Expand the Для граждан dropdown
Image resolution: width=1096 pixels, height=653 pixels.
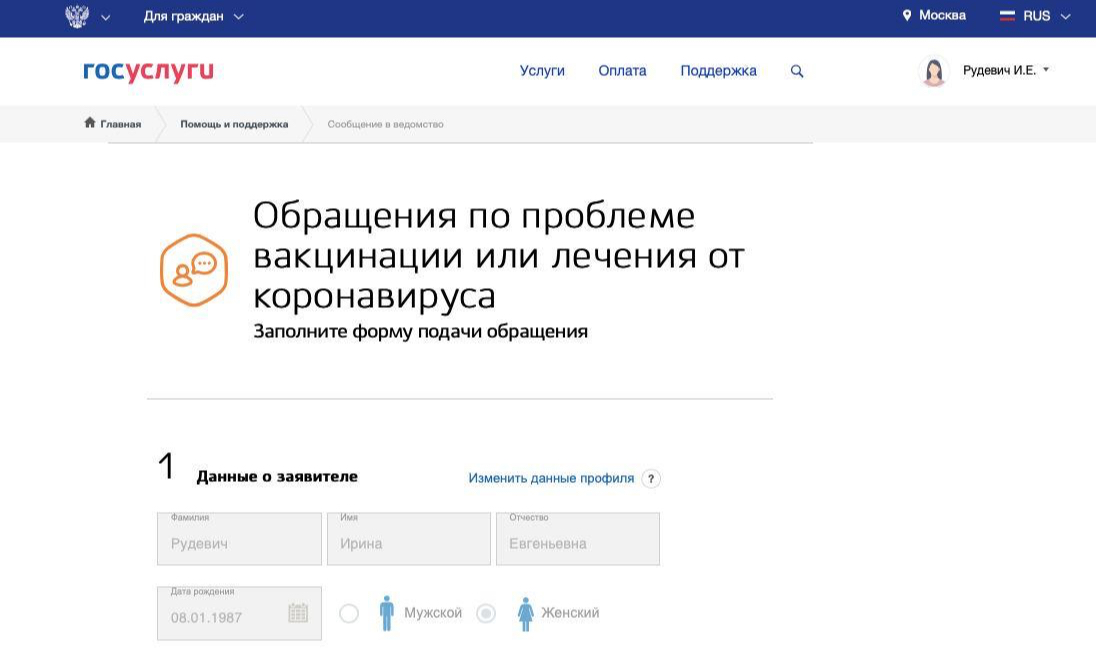(x=193, y=16)
